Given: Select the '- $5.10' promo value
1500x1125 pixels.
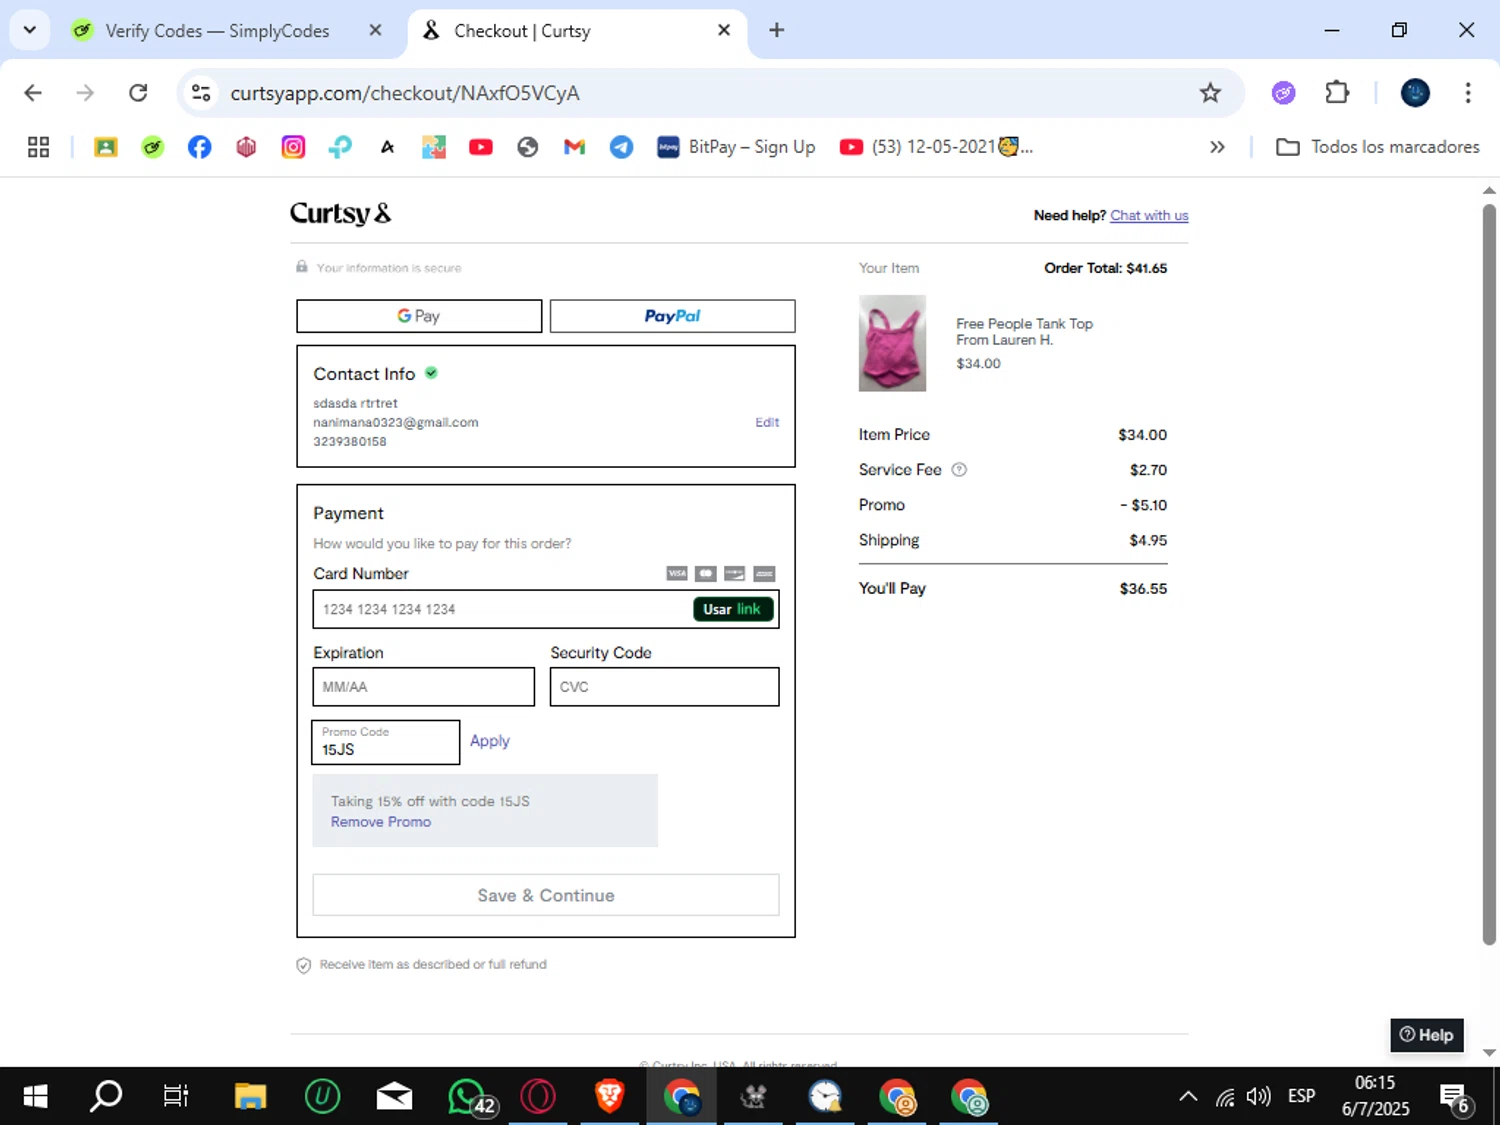Looking at the screenshot, I should (x=1143, y=505).
